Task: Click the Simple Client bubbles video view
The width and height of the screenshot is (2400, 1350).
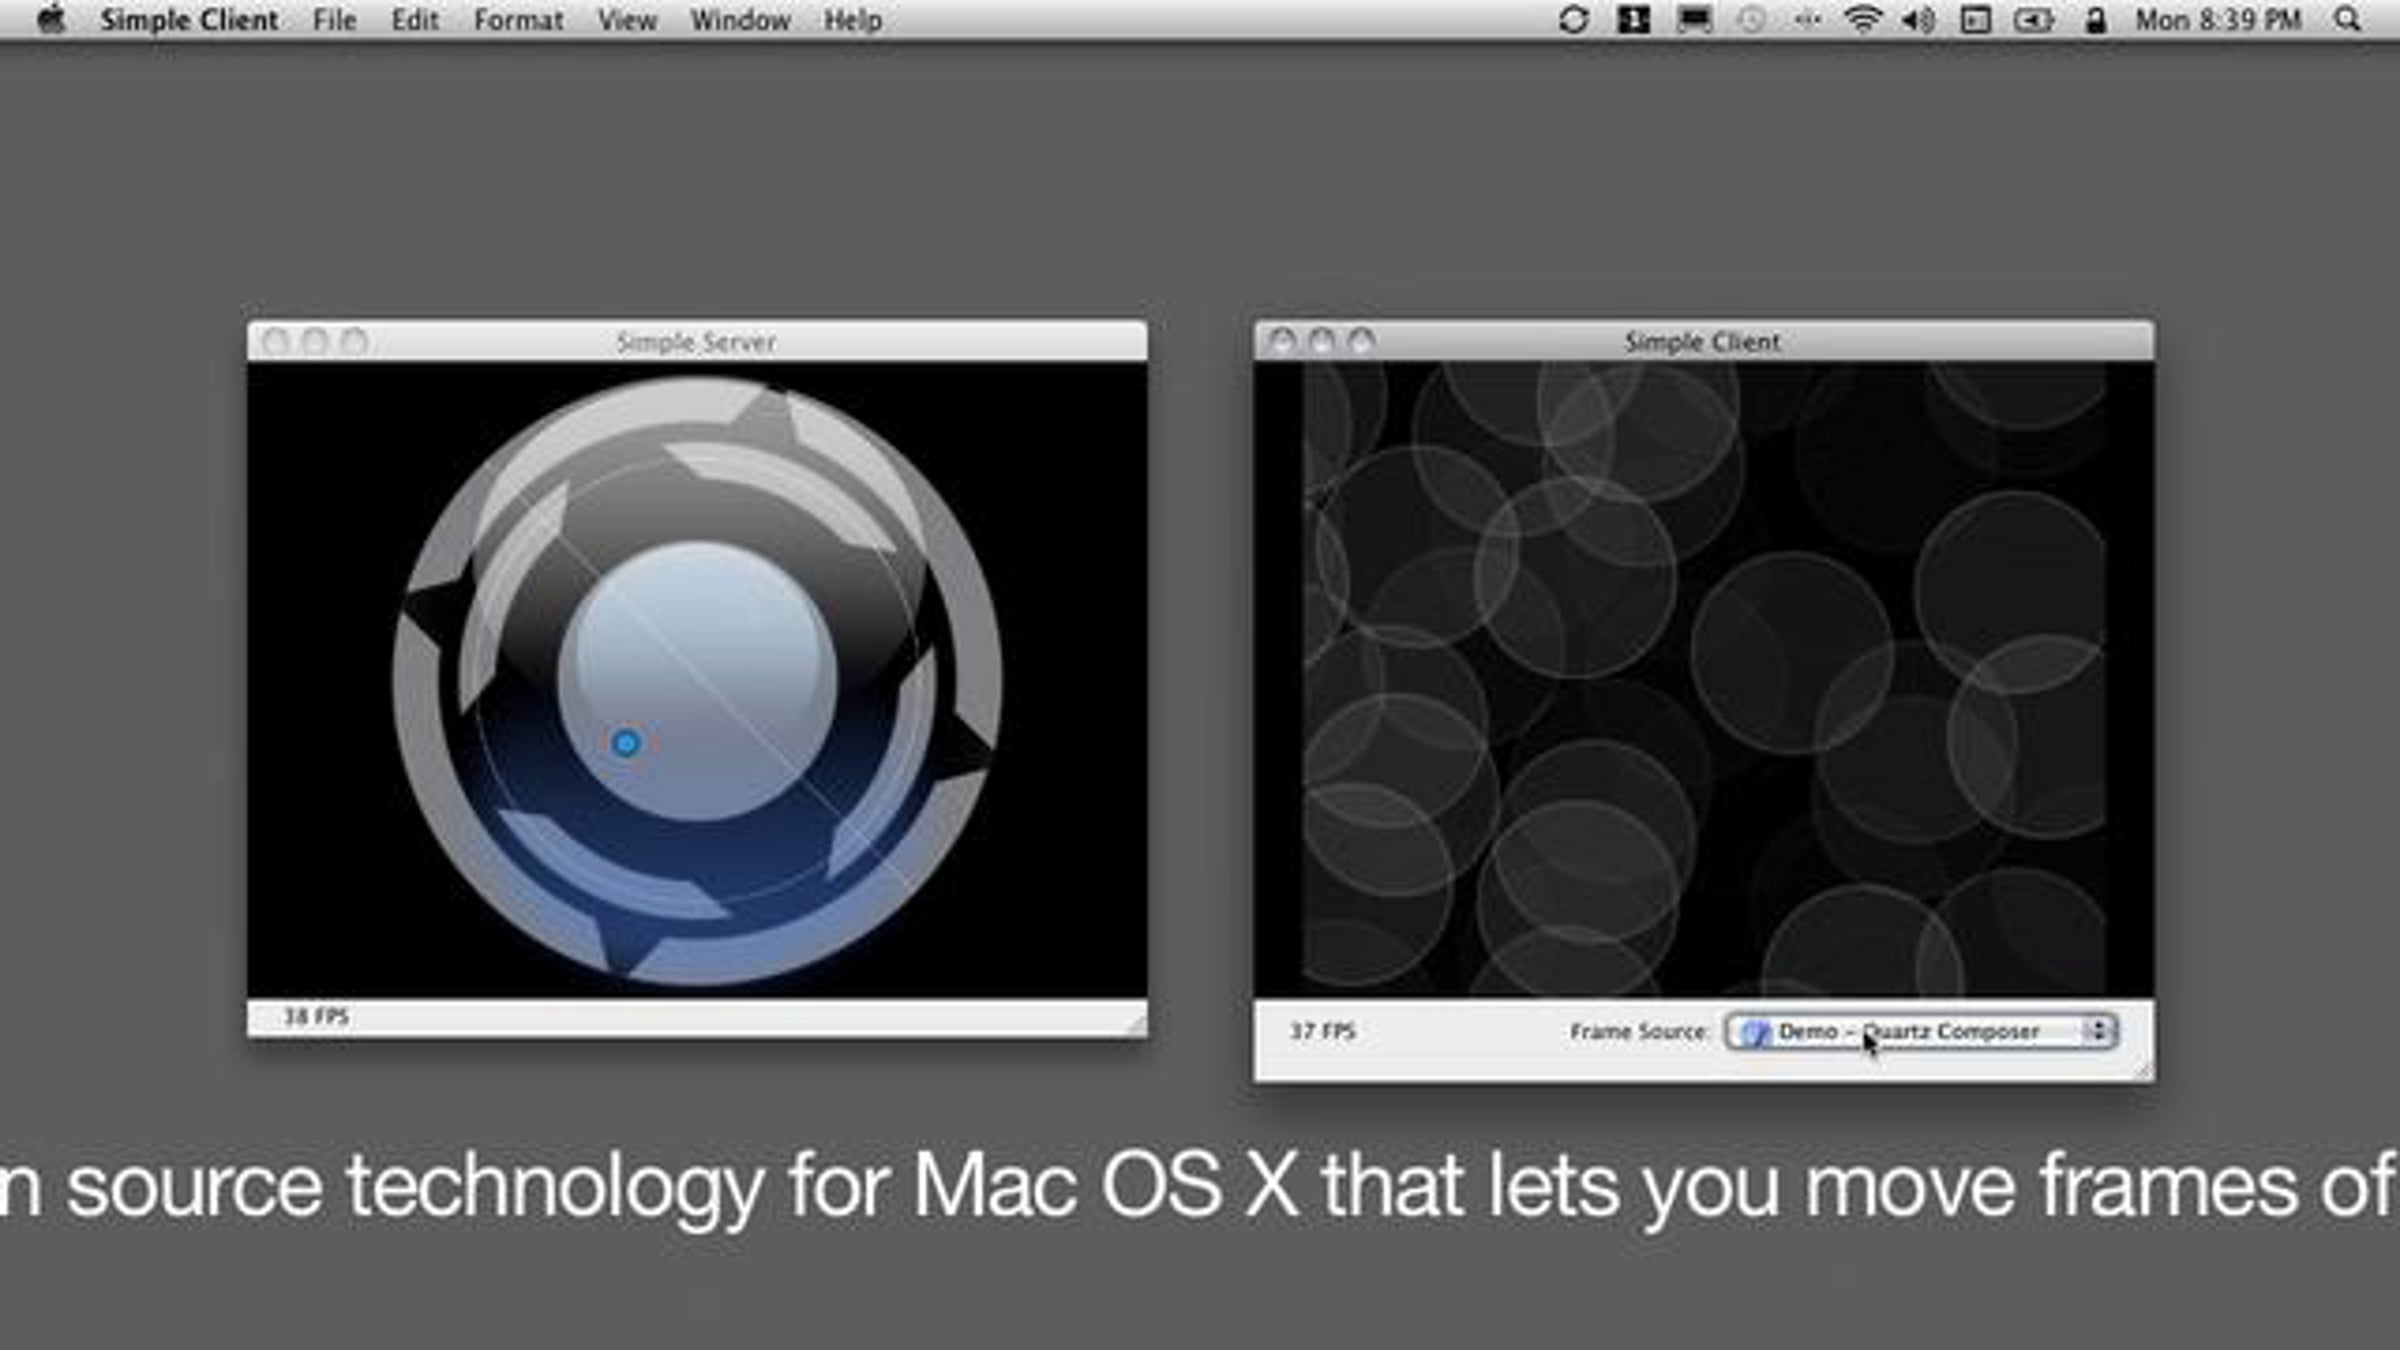Action: point(1704,679)
